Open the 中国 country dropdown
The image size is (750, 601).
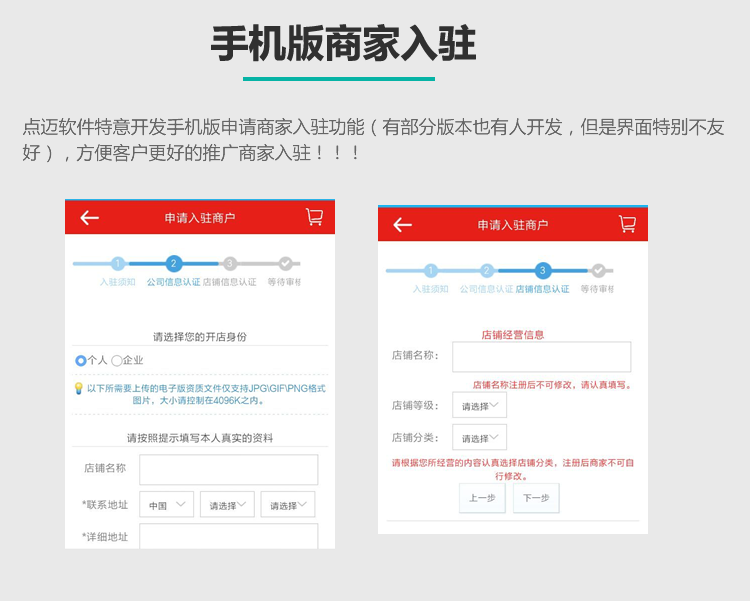click(166, 504)
